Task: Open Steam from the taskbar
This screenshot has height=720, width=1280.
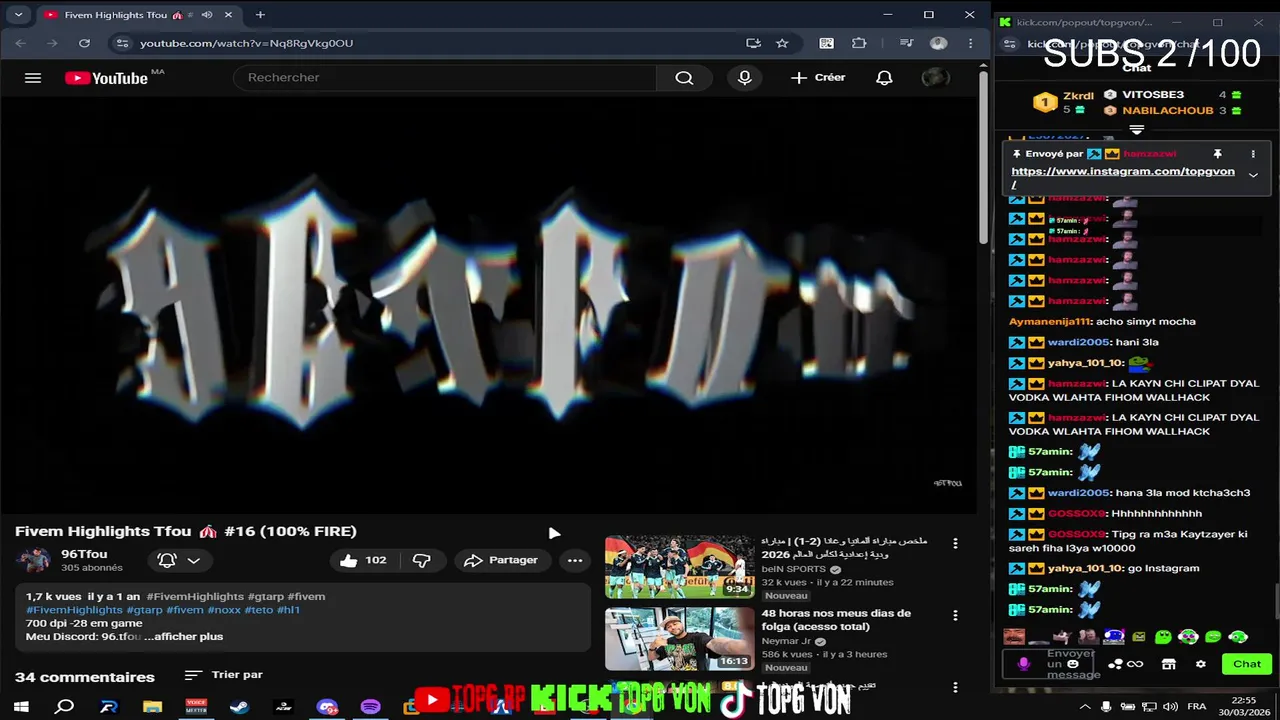Action: click(x=240, y=706)
